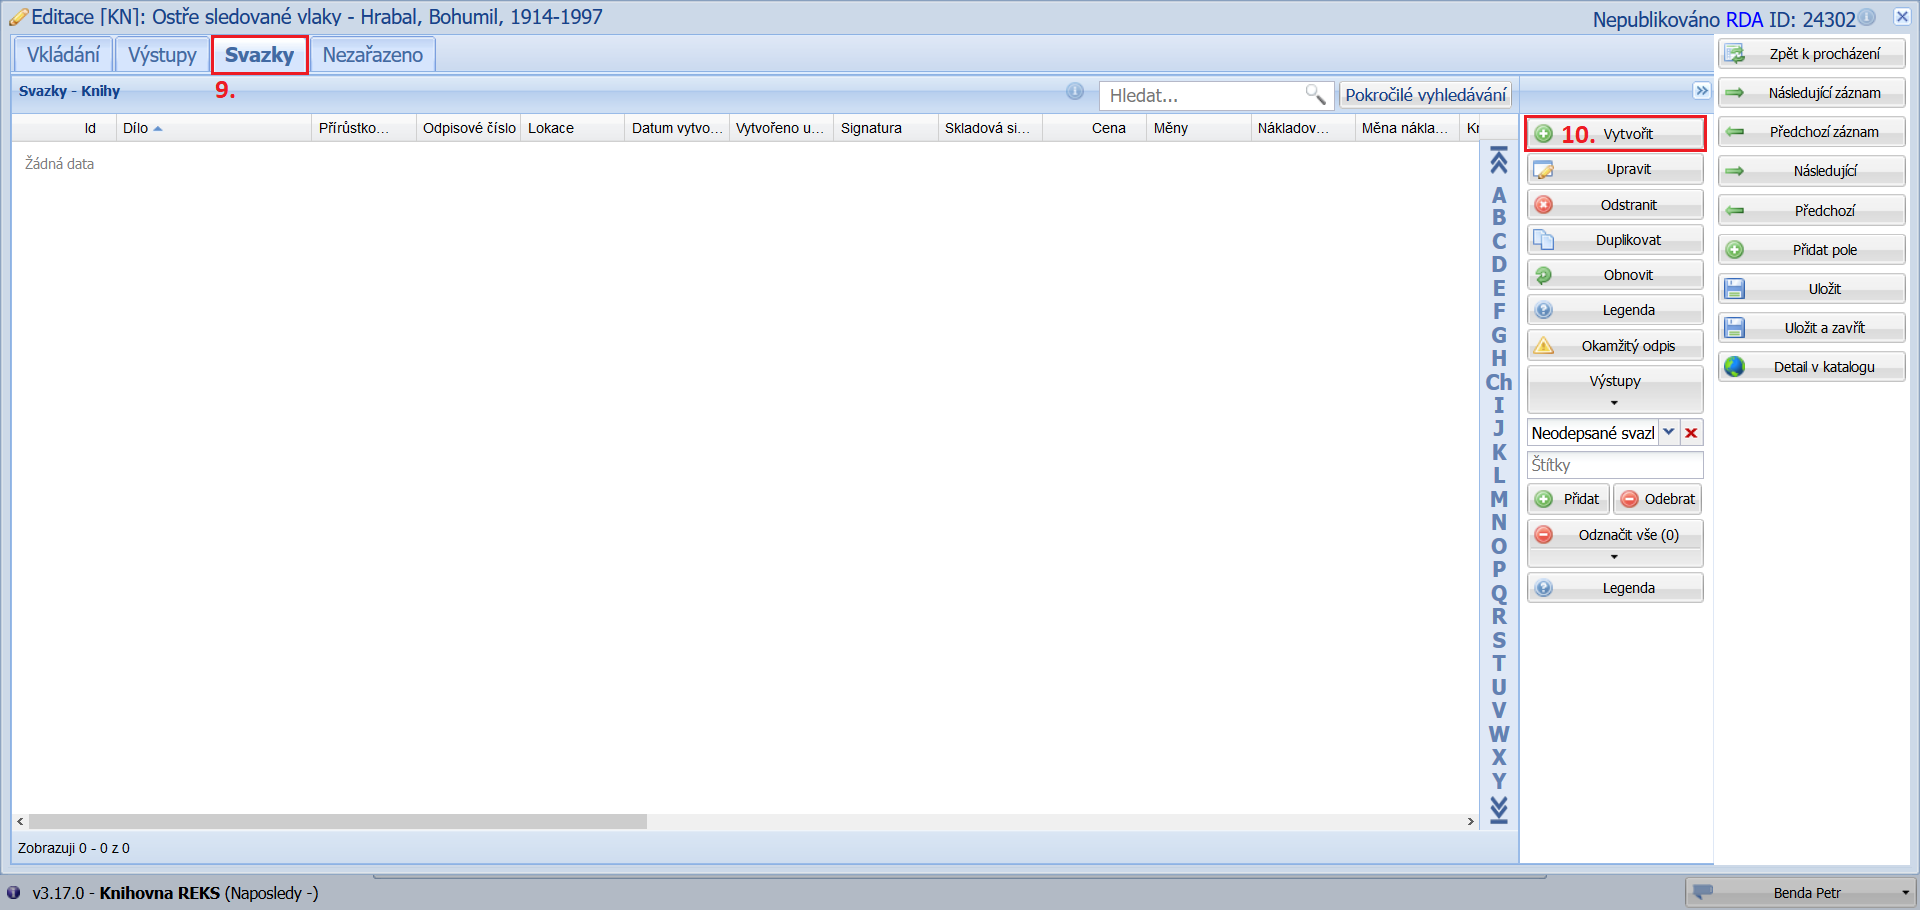Click the Upravit edit button
Viewport: 1925px width, 910px height.
click(x=1615, y=169)
